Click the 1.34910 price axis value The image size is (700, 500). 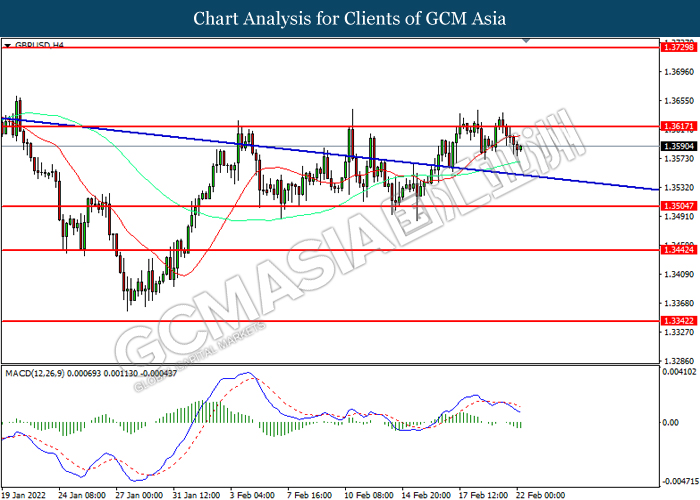coord(679,217)
